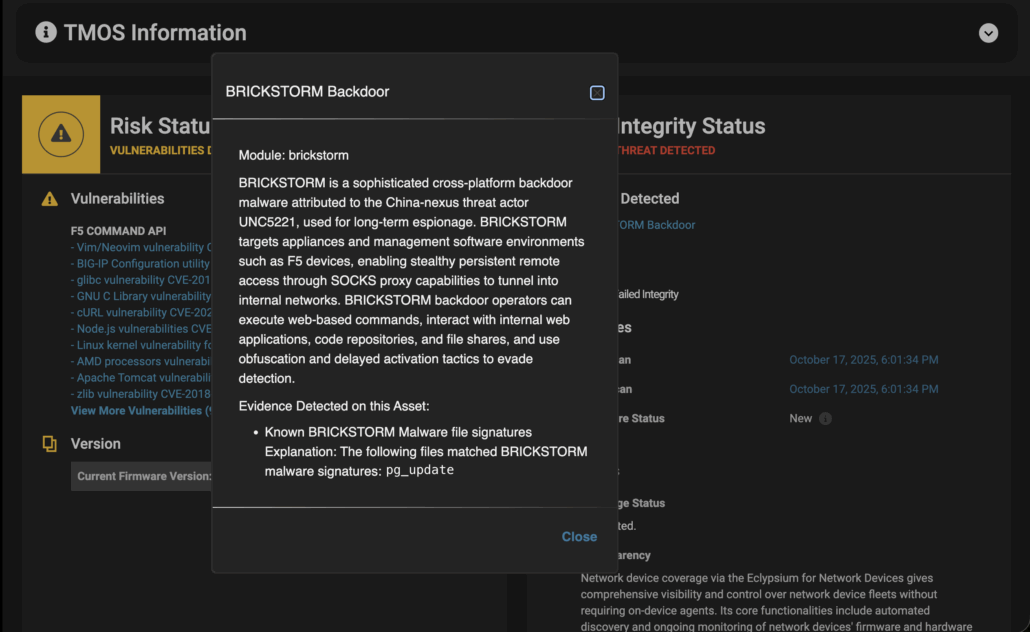Click the warning triangle next to Vulnerabilities
The image size is (1030, 632).
click(49, 199)
